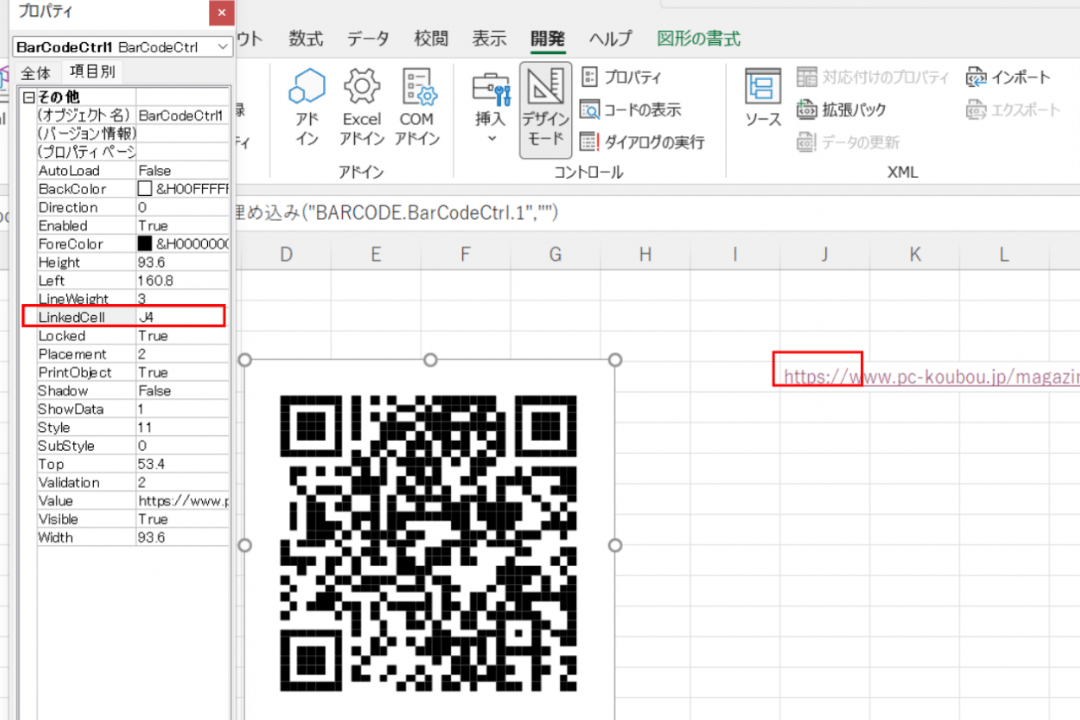Select the Width value 93.6
The height and width of the screenshot is (720, 1080).
click(x=183, y=537)
